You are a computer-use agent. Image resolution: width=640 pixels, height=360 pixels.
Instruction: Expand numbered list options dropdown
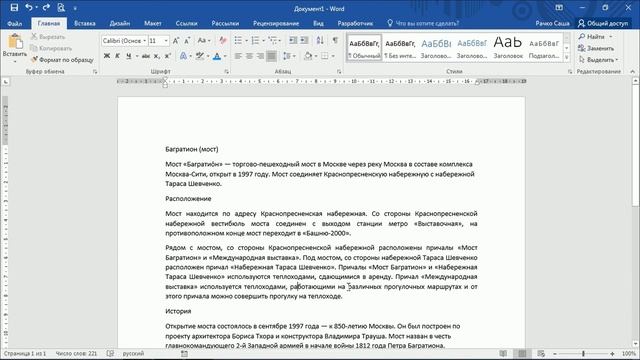coord(264,40)
